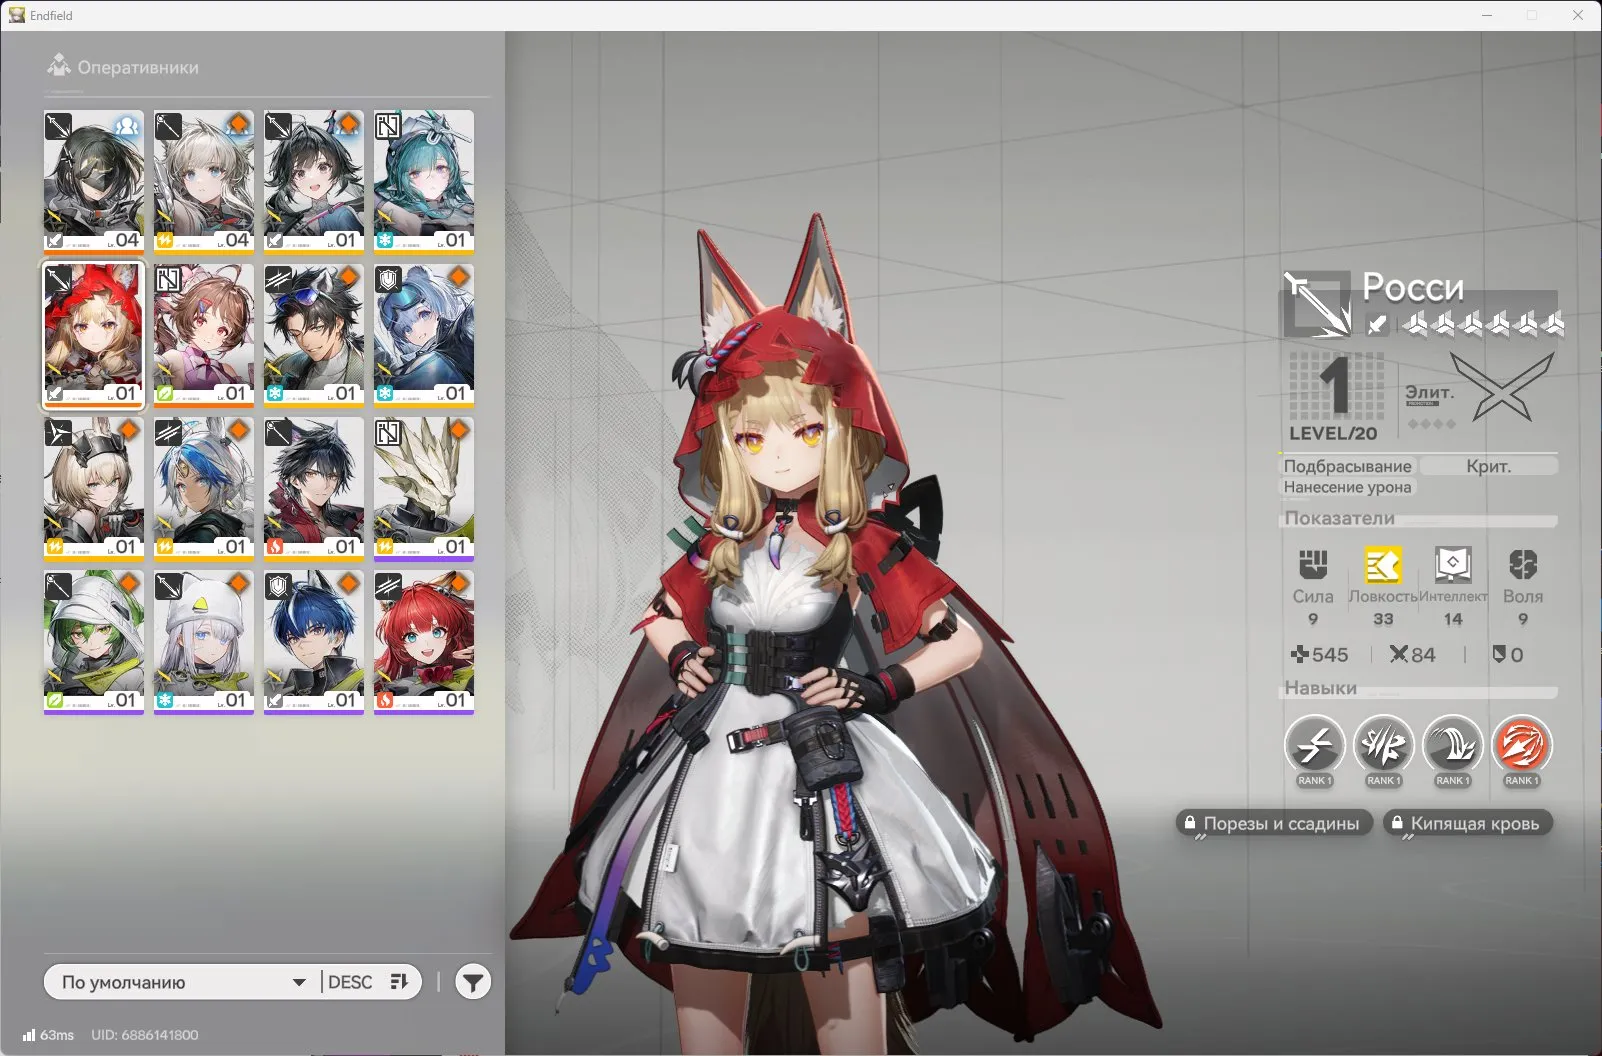Select the masked black-haired operator at level 04
The image size is (1602, 1056).
point(94,180)
